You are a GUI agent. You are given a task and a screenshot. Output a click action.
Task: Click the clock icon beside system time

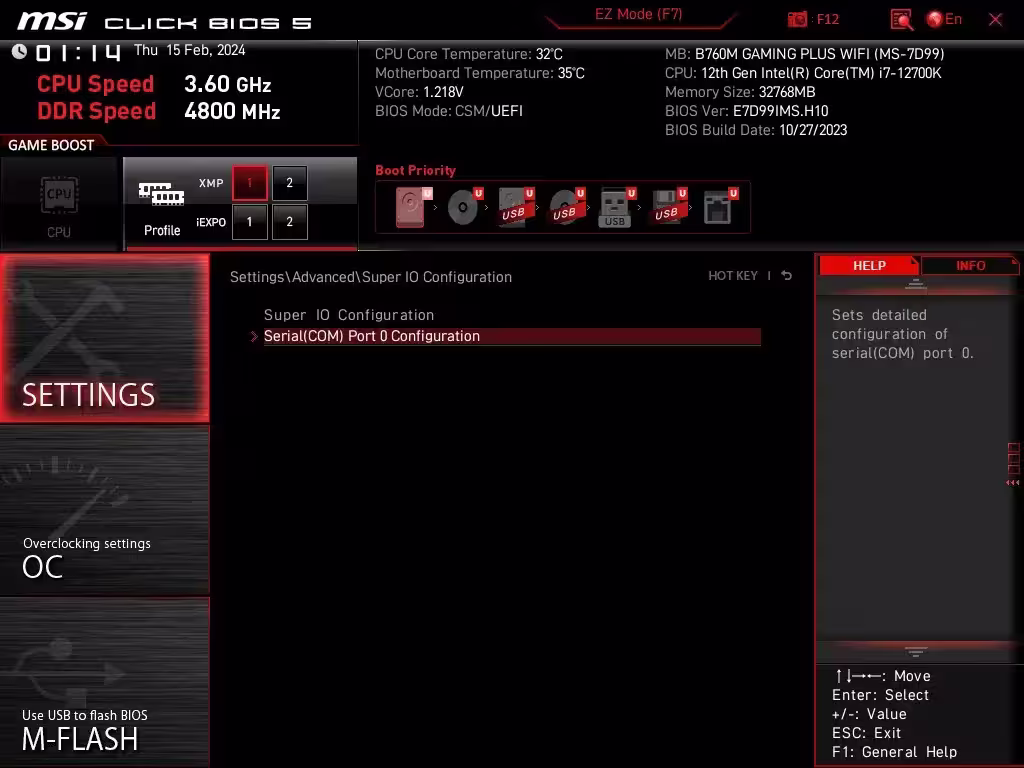click(x=19, y=52)
